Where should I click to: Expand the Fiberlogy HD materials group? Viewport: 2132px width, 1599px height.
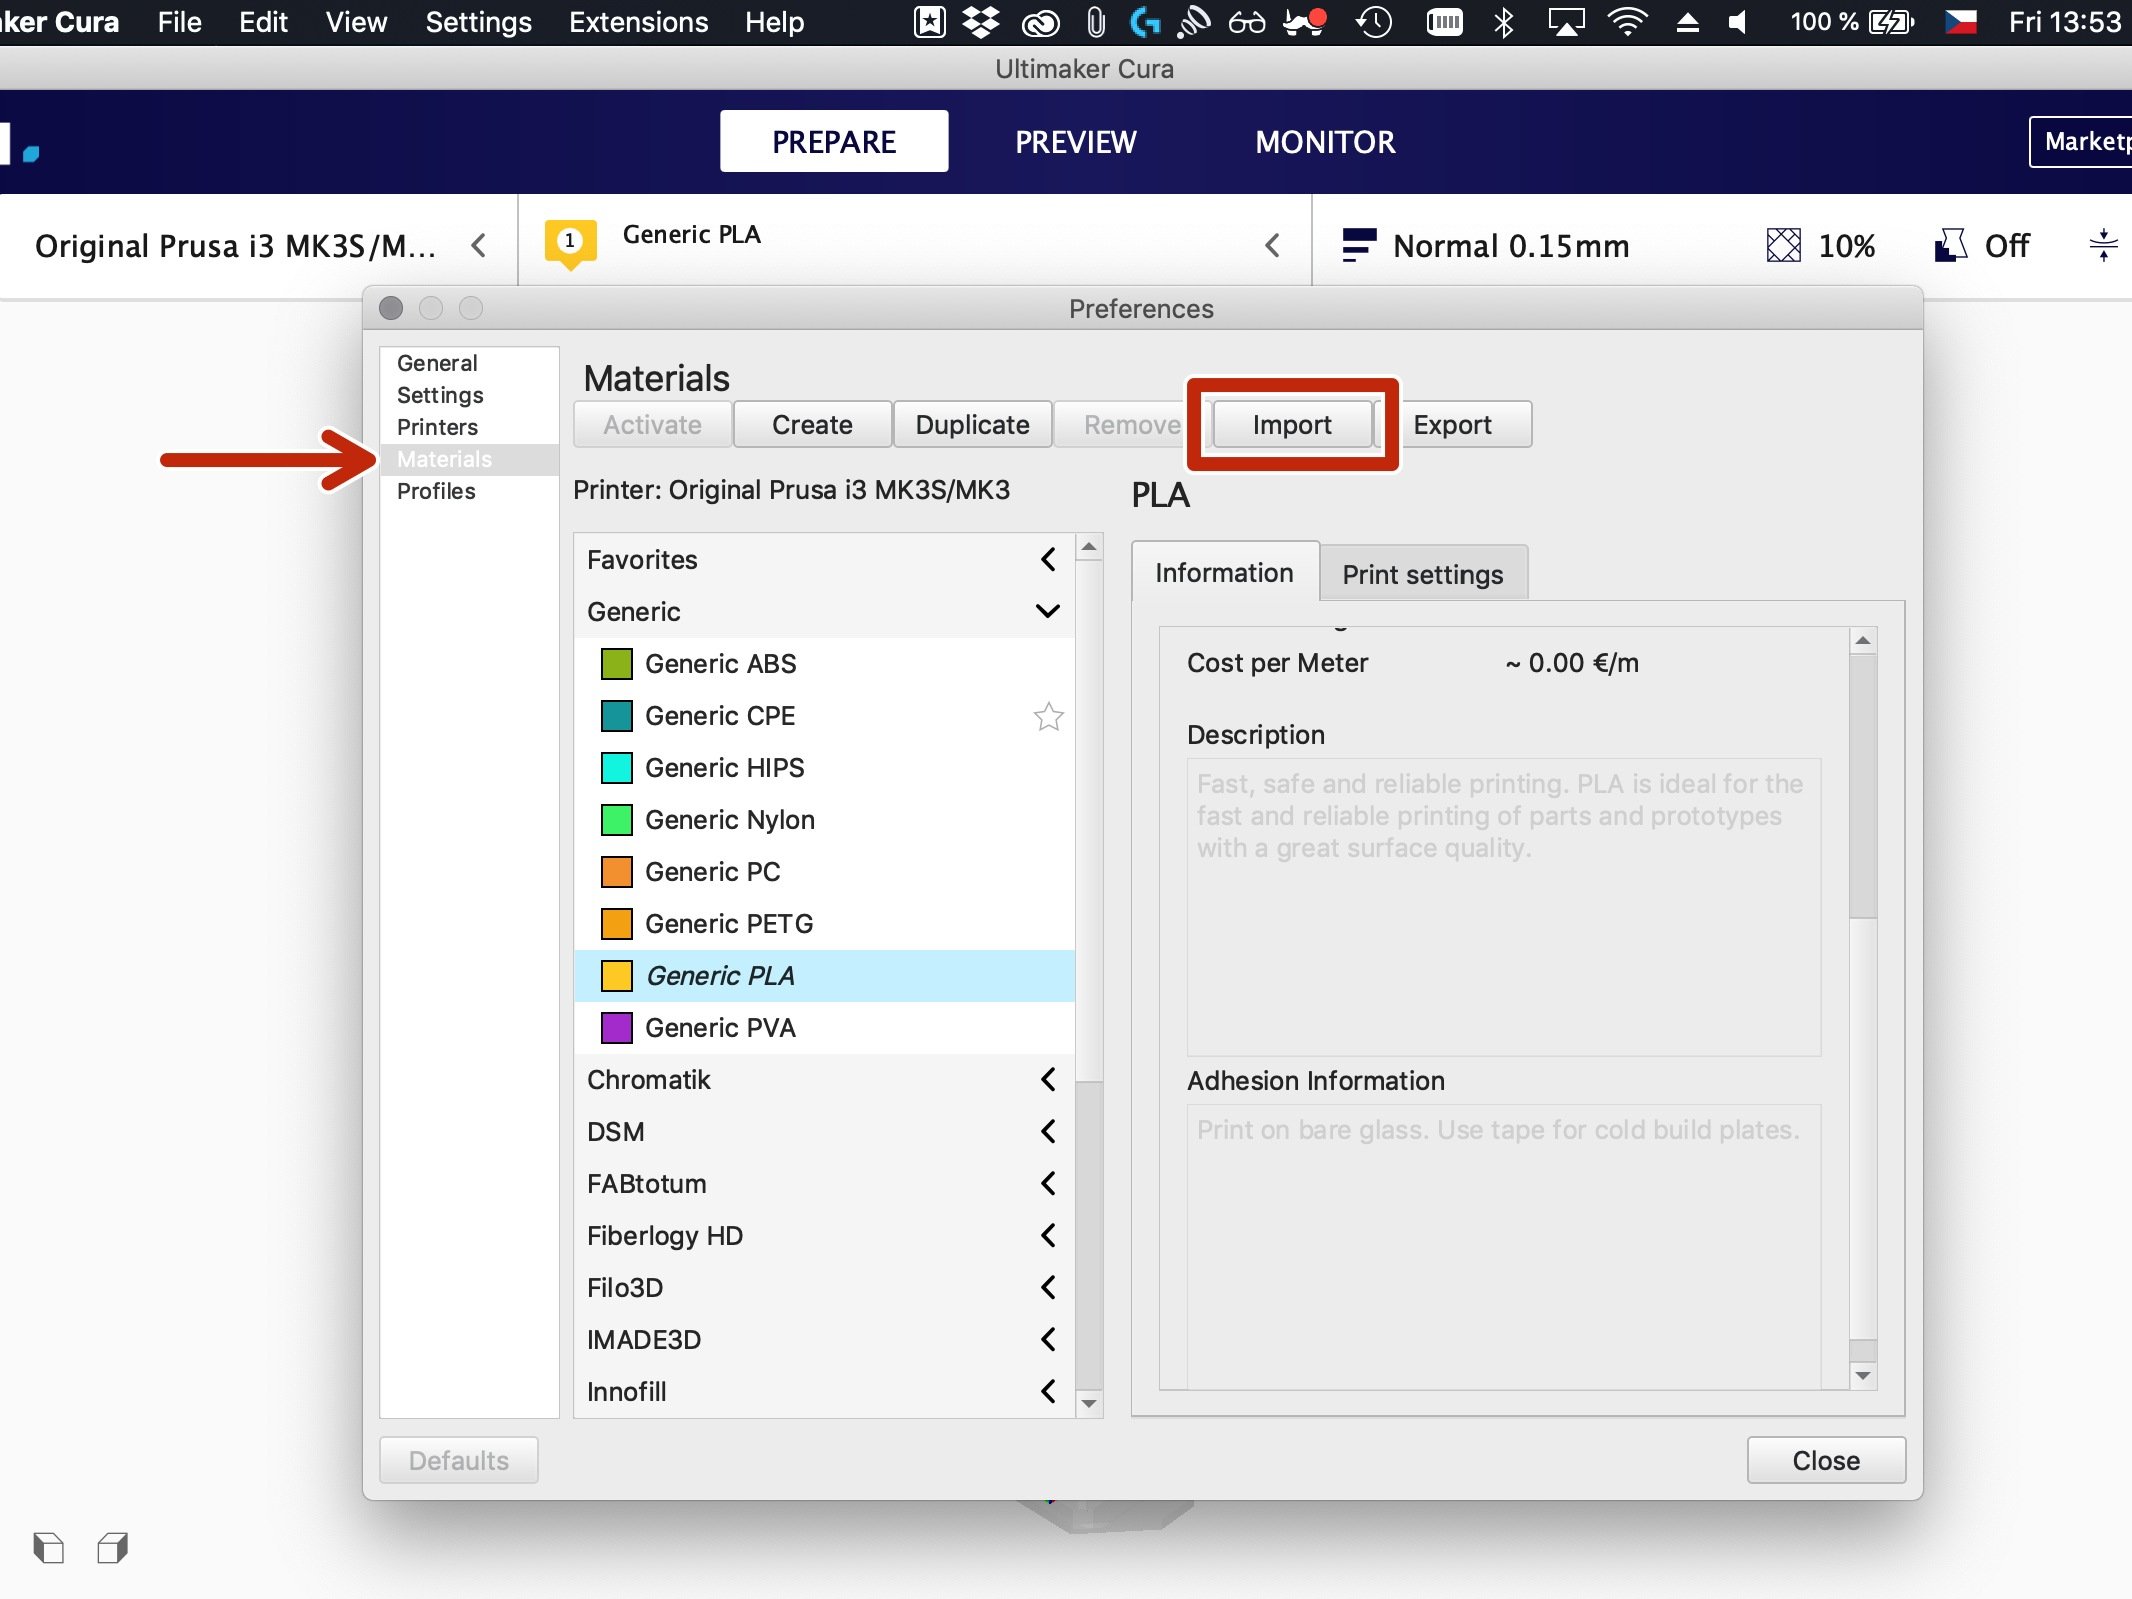tap(1048, 1235)
